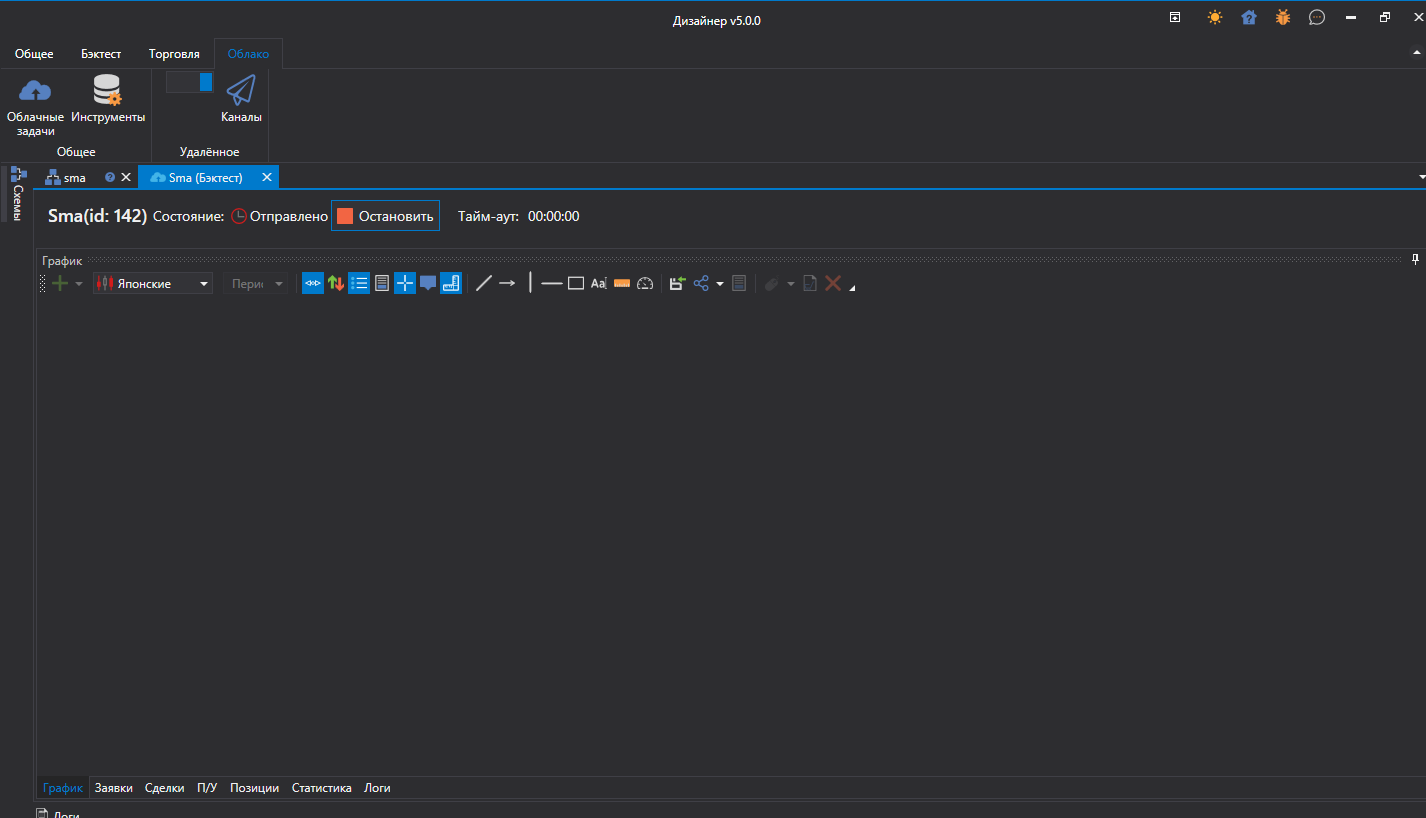This screenshot has height=818, width=1426.
Task: Click the save-with-green-arrow chart icon
Action: click(x=677, y=284)
